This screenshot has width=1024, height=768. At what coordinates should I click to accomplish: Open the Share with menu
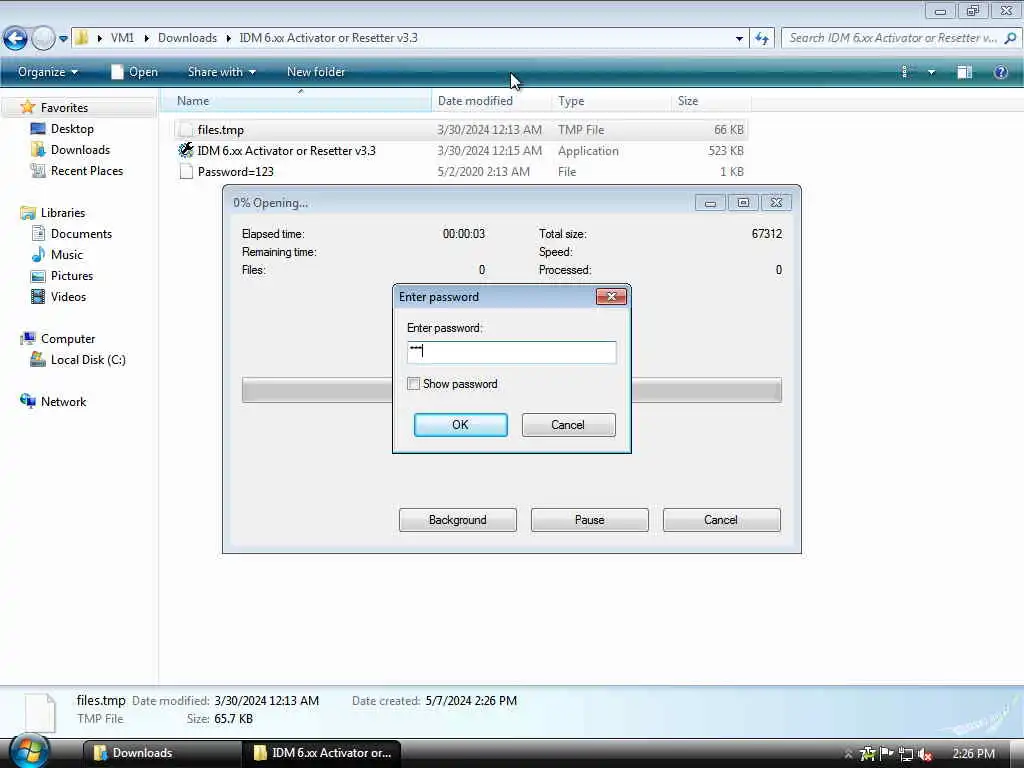(x=221, y=72)
